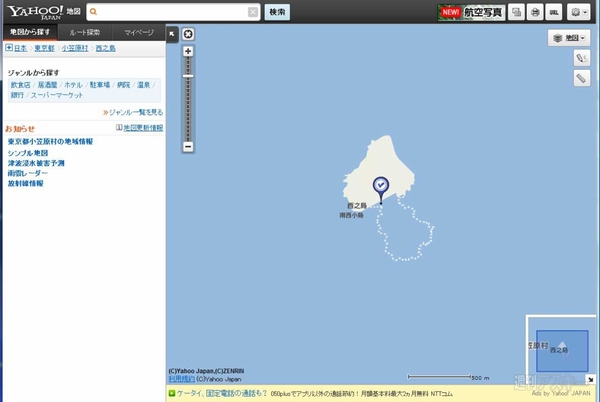
Task: Zoom in with the plus button
Action: pos(188,51)
